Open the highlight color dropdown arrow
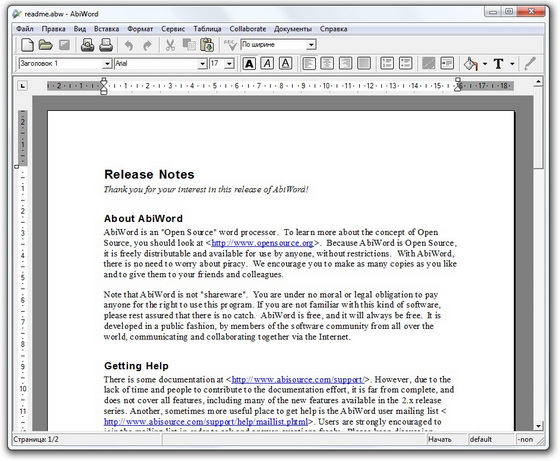560x461 pixels. coord(485,64)
